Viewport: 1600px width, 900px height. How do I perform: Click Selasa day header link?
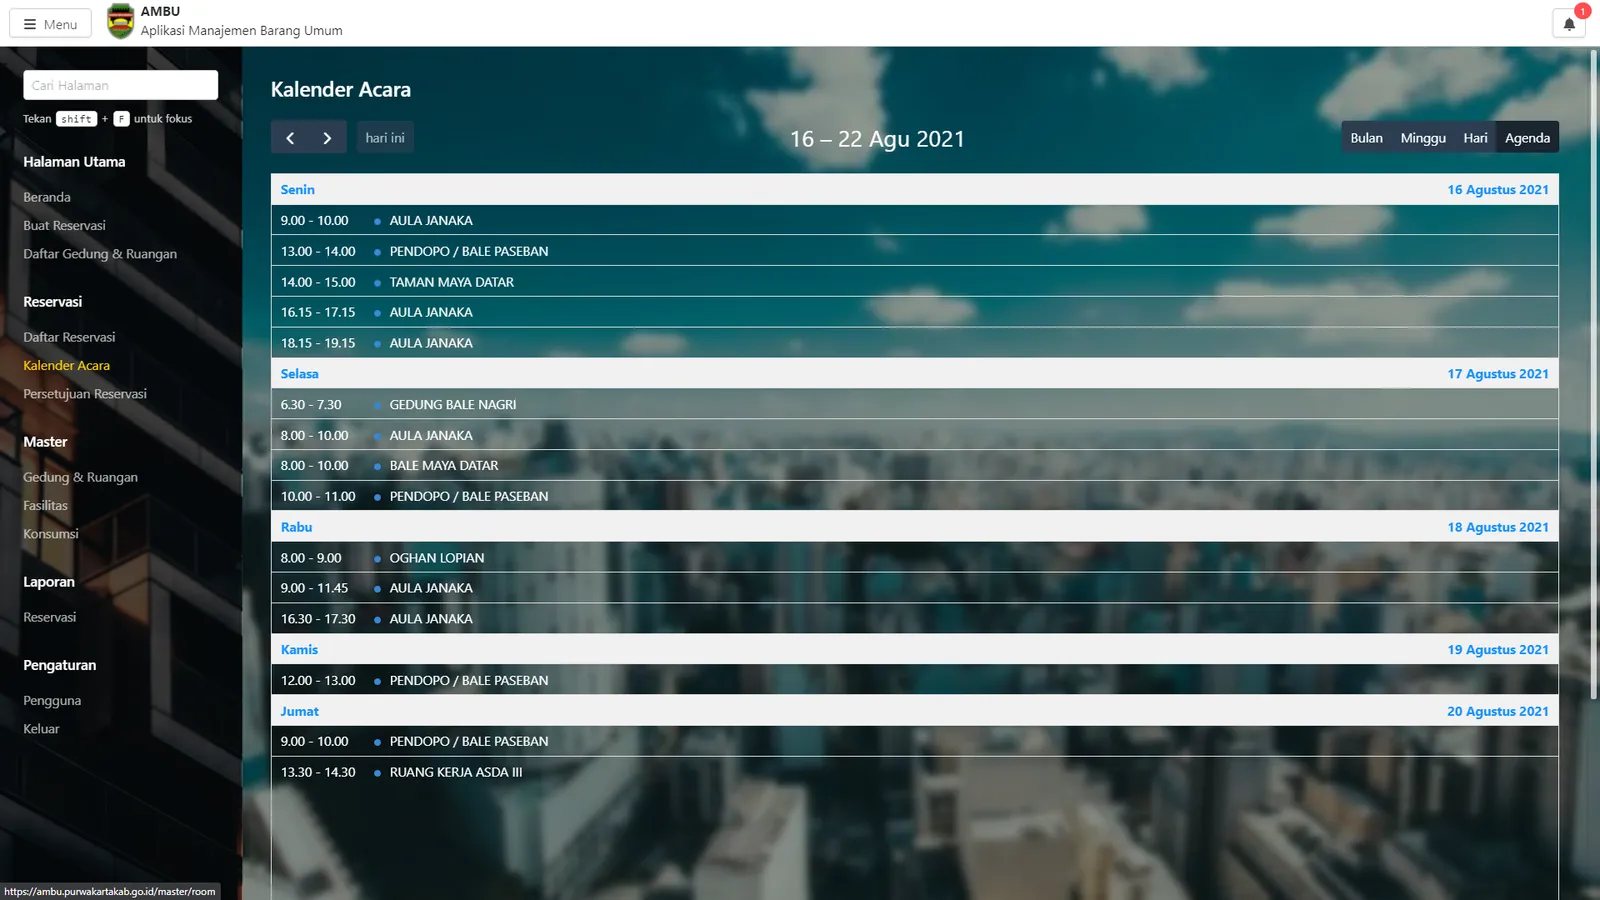click(x=299, y=374)
